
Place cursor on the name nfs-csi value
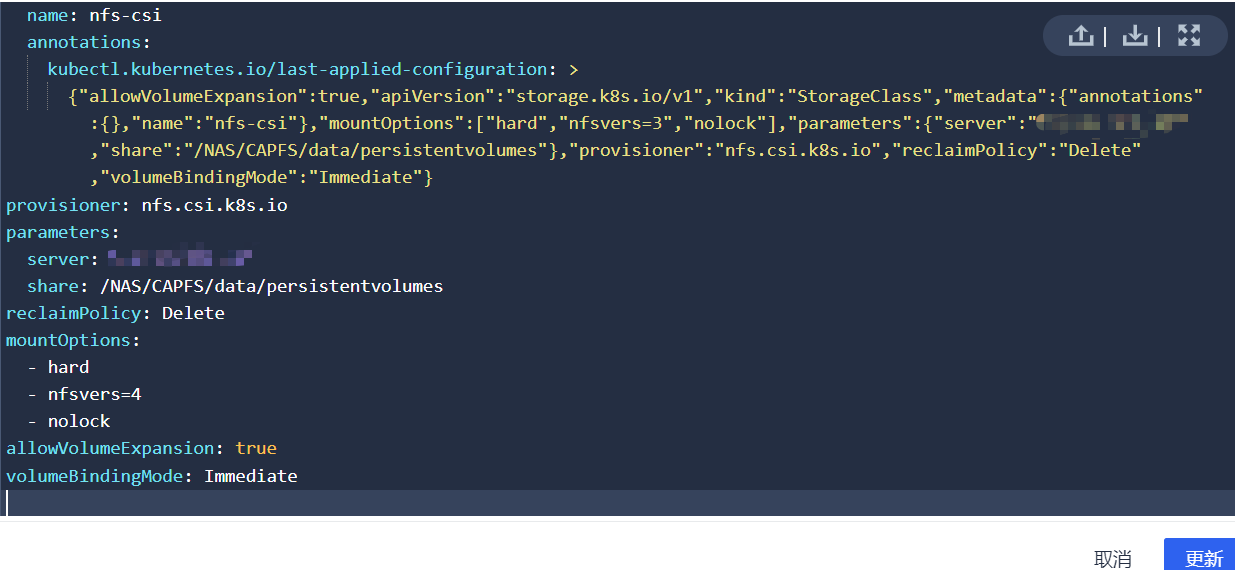[x=125, y=16]
